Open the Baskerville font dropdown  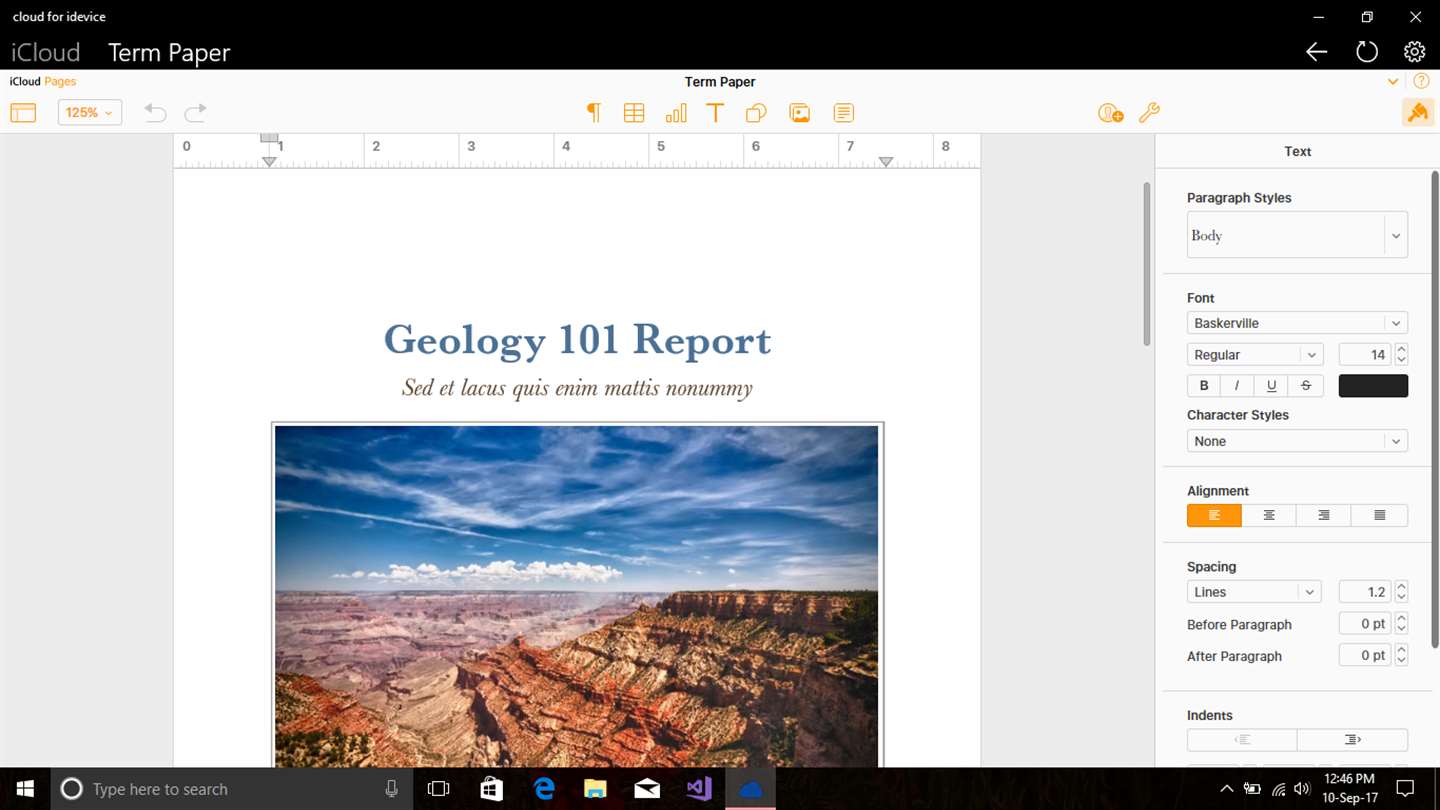pyautogui.click(x=1297, y=324)
